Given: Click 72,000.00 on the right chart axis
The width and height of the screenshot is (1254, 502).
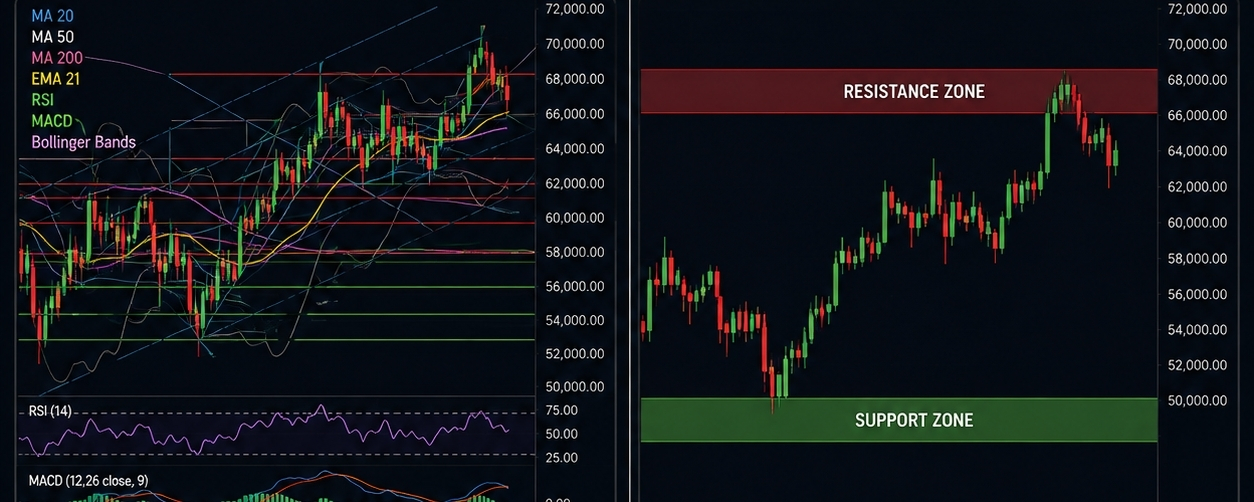Looking at the screenshot, I should (x=1197, y=9).
